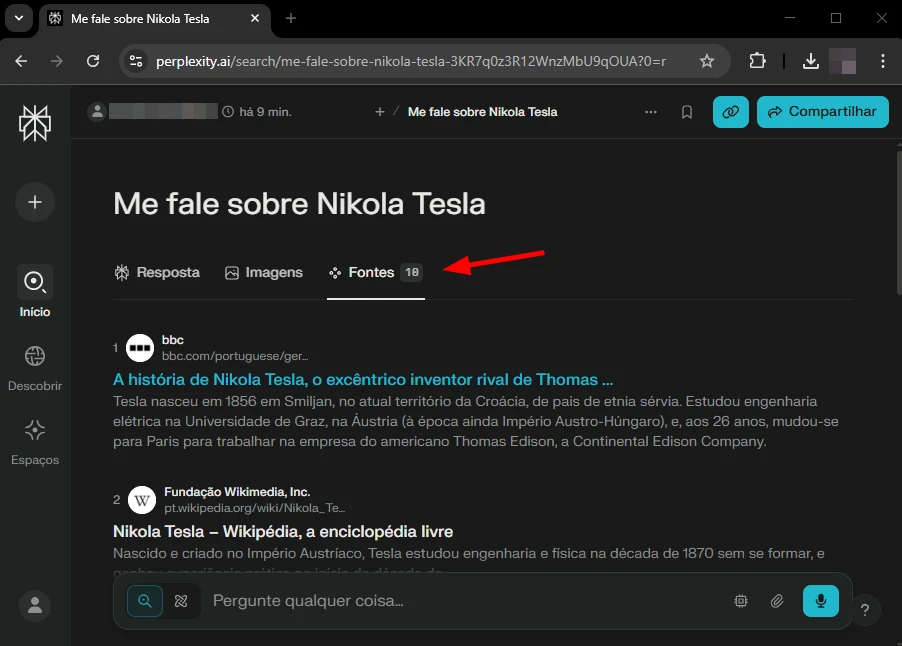Click the Wikimedia source logo
This screenshot has width=902, height=646.
(142, 500)
